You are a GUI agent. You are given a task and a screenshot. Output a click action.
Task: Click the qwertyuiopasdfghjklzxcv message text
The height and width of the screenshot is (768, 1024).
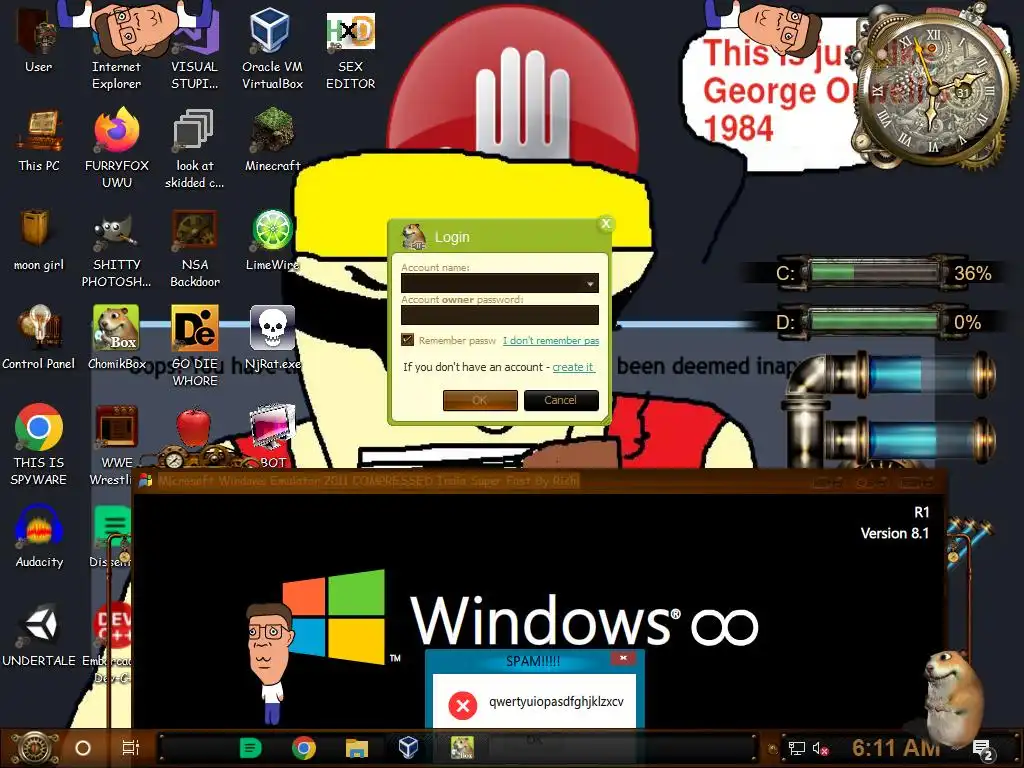556,701
